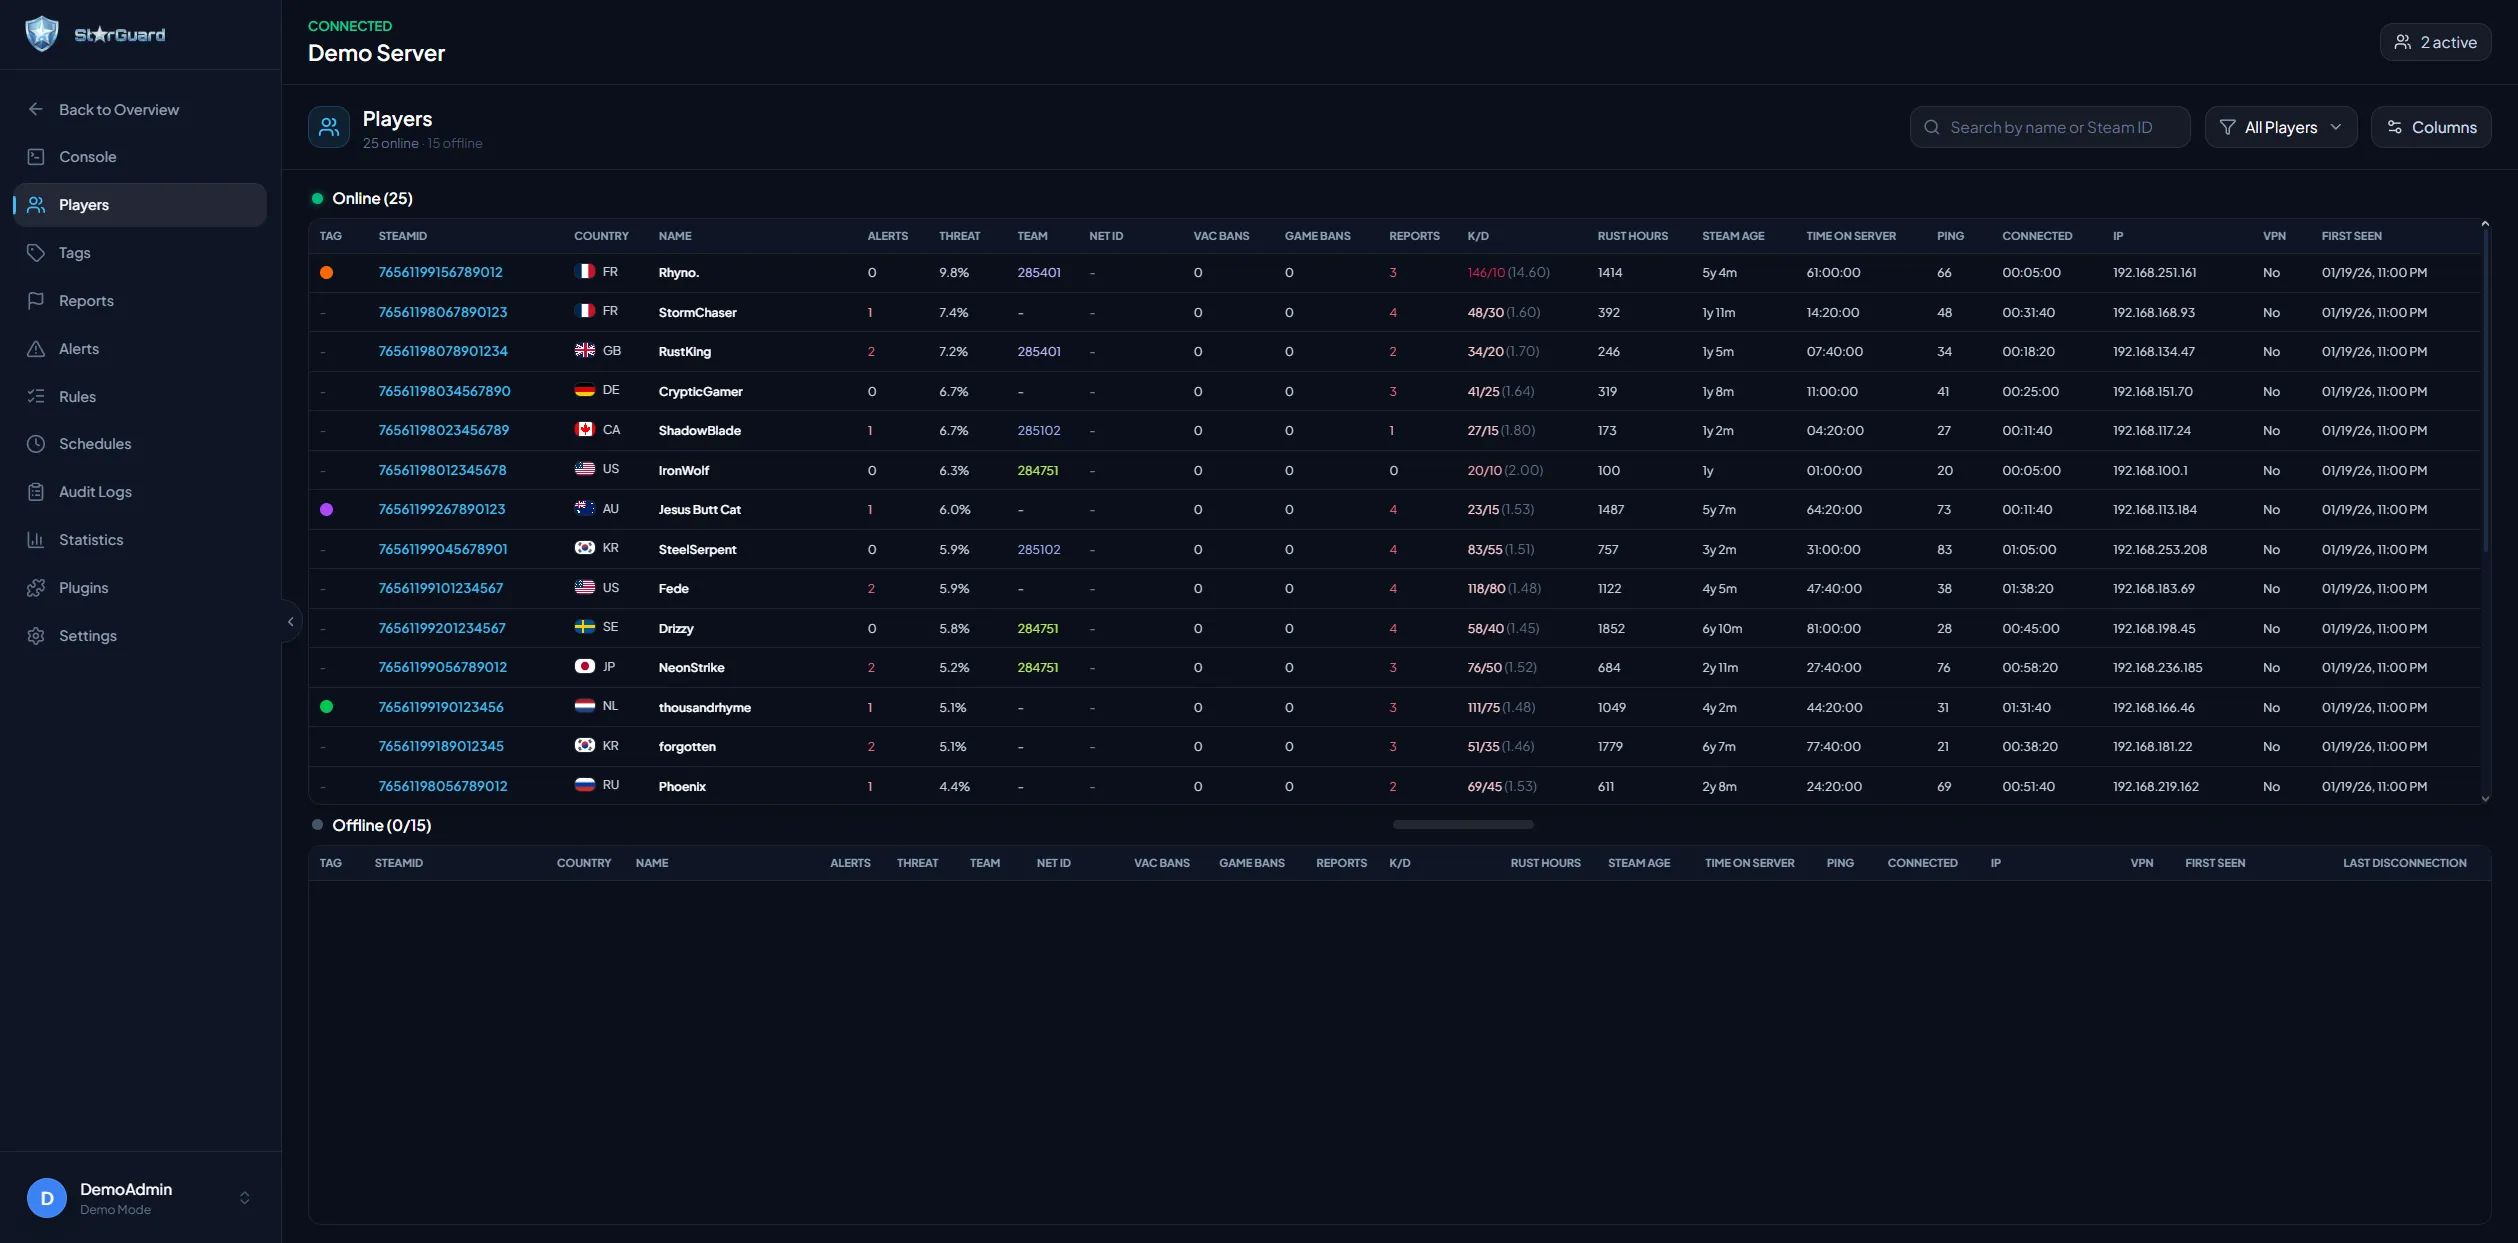Open Console from the sidebar
The image size is (2518, 1243).
pos(87,157)
